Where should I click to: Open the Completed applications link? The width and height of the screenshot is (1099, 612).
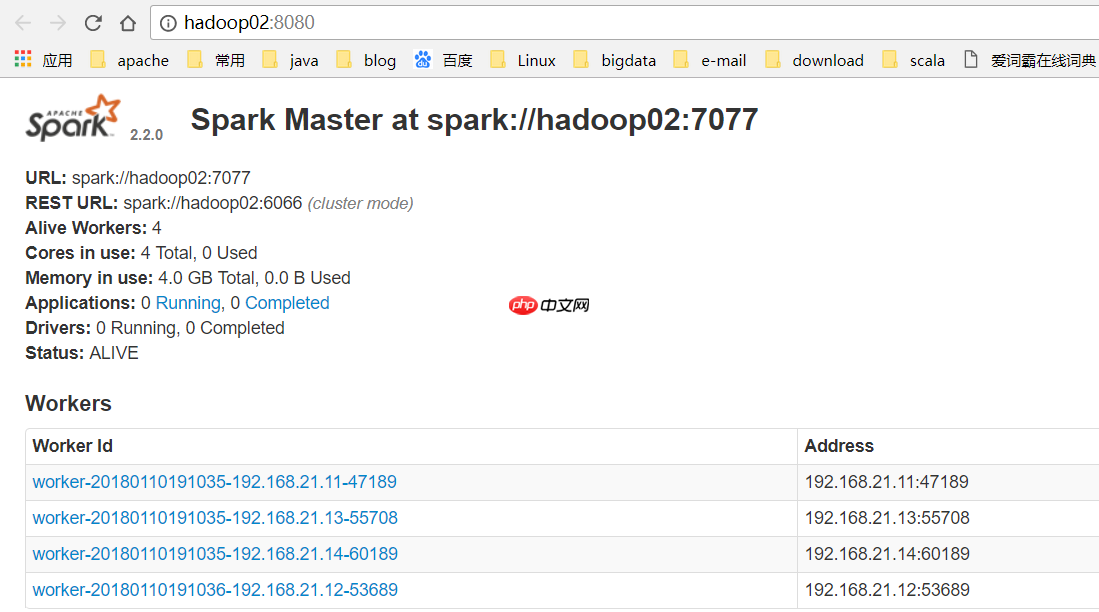tap(287, 302)
